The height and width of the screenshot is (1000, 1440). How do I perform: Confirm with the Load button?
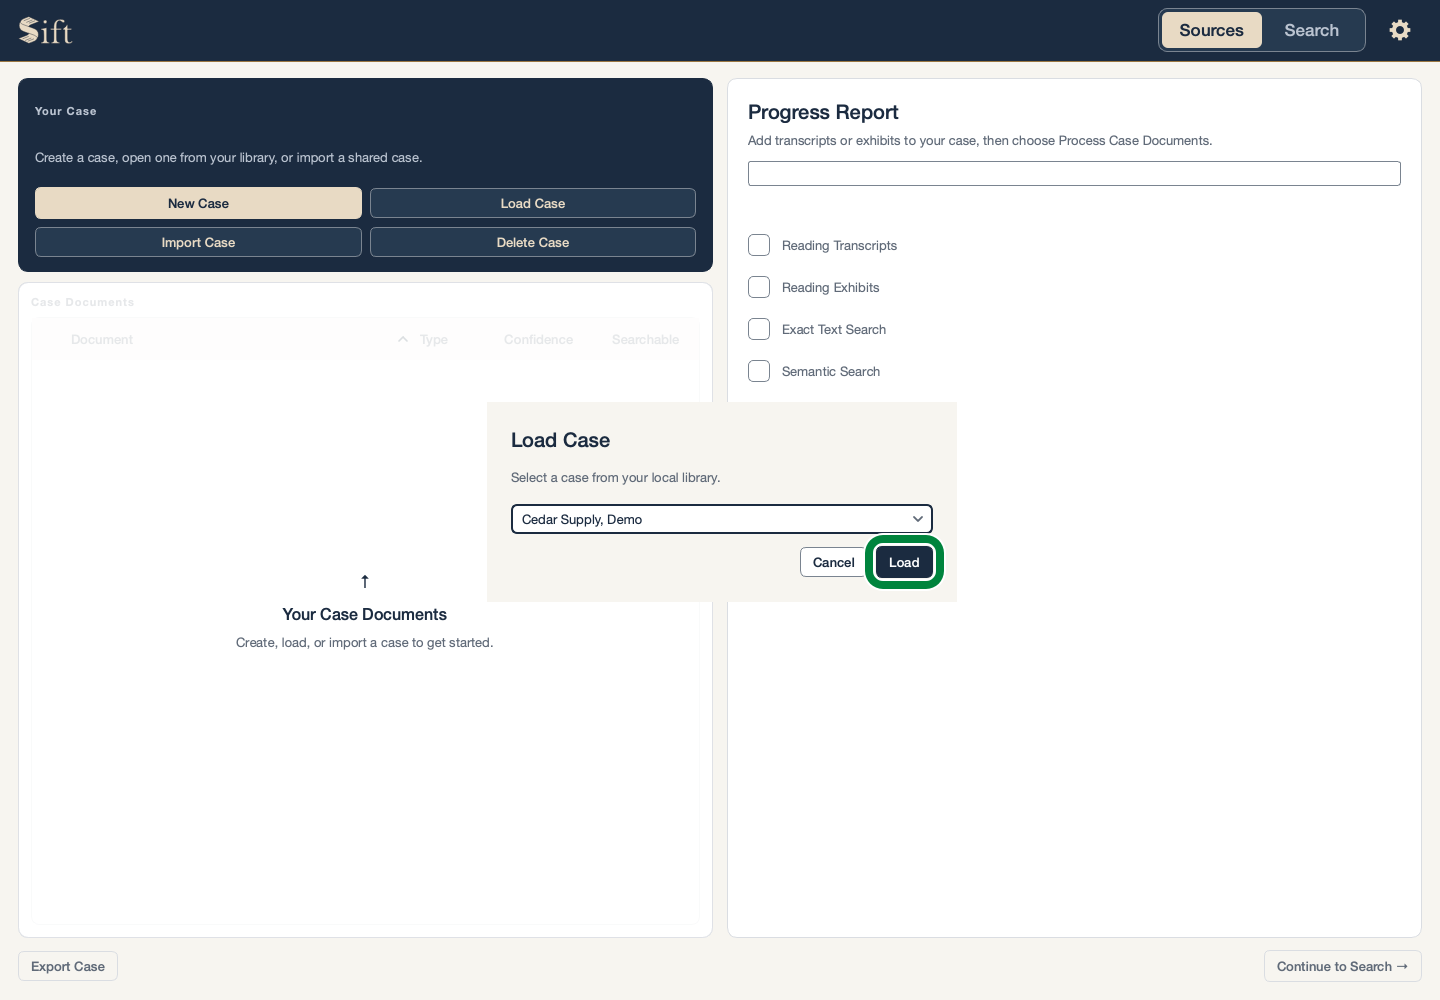pyautogui.click(x=904, y=562)
